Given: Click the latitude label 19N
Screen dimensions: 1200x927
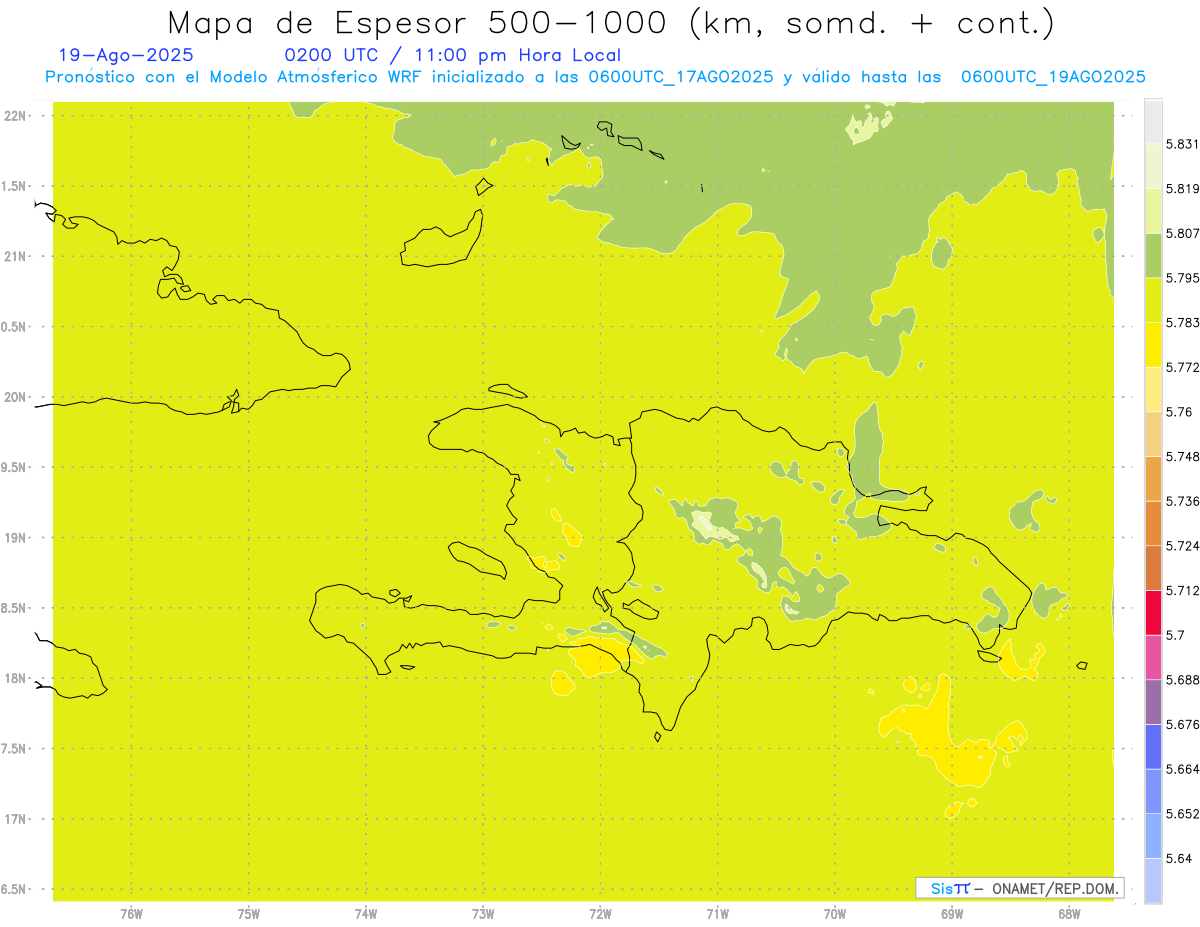Looking at the screenshot, I should pos(15,537).
